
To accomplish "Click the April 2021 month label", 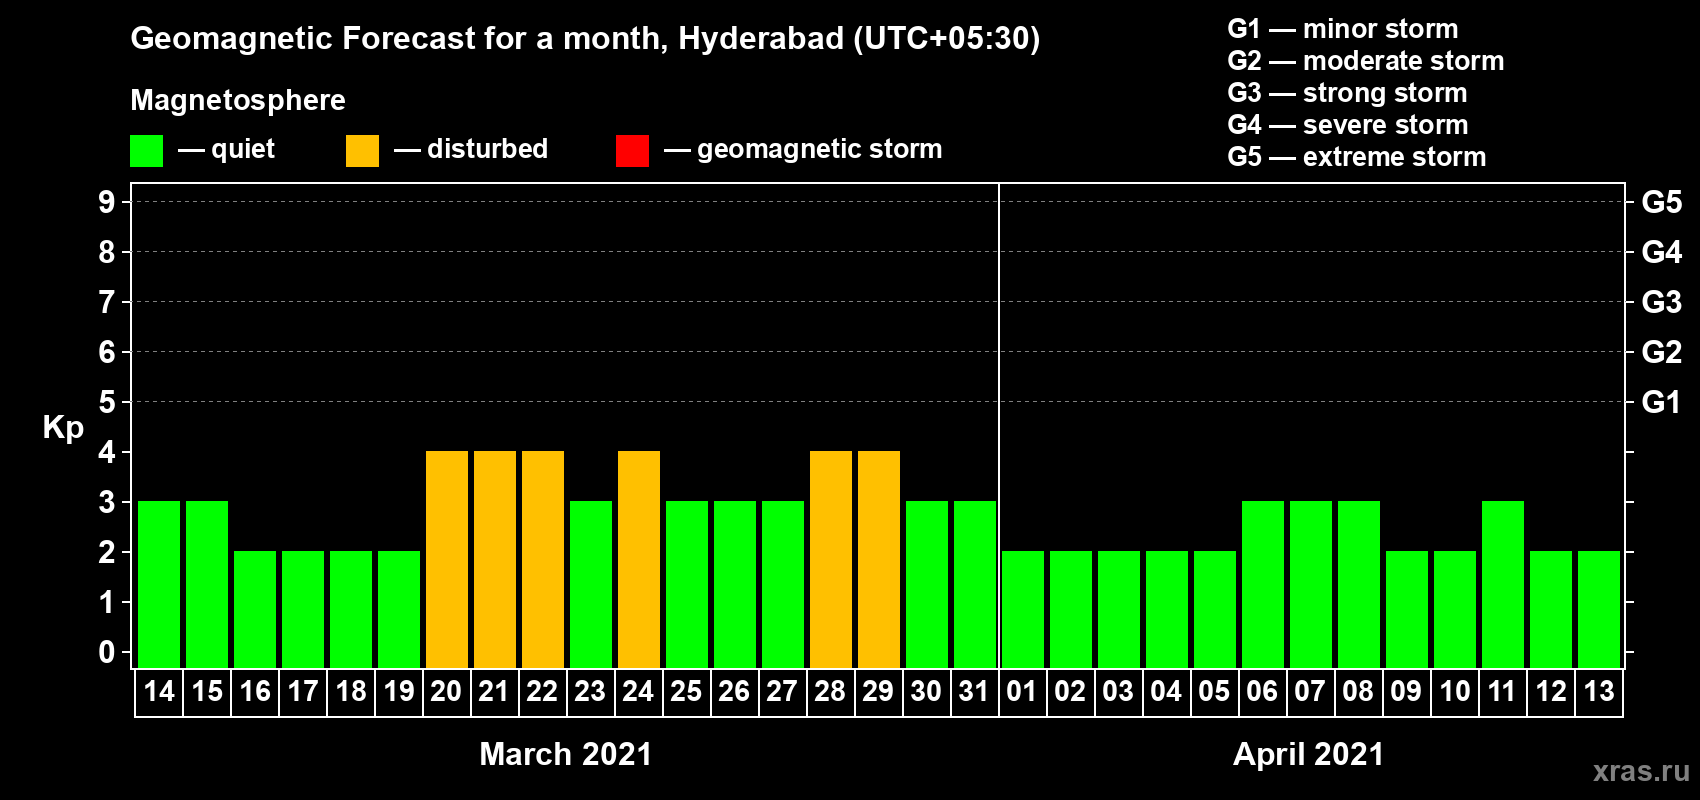I will [1309, 754].
